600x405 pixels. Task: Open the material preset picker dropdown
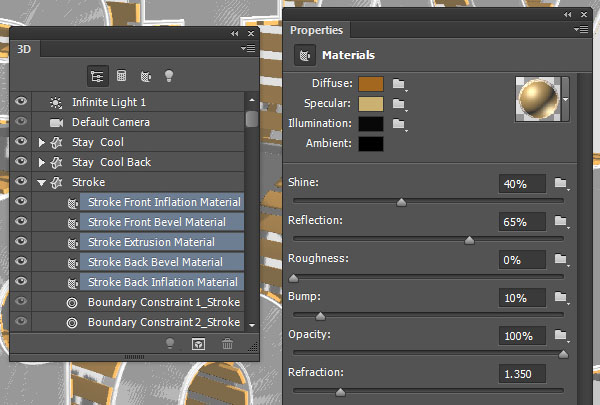tap(565, 99)
